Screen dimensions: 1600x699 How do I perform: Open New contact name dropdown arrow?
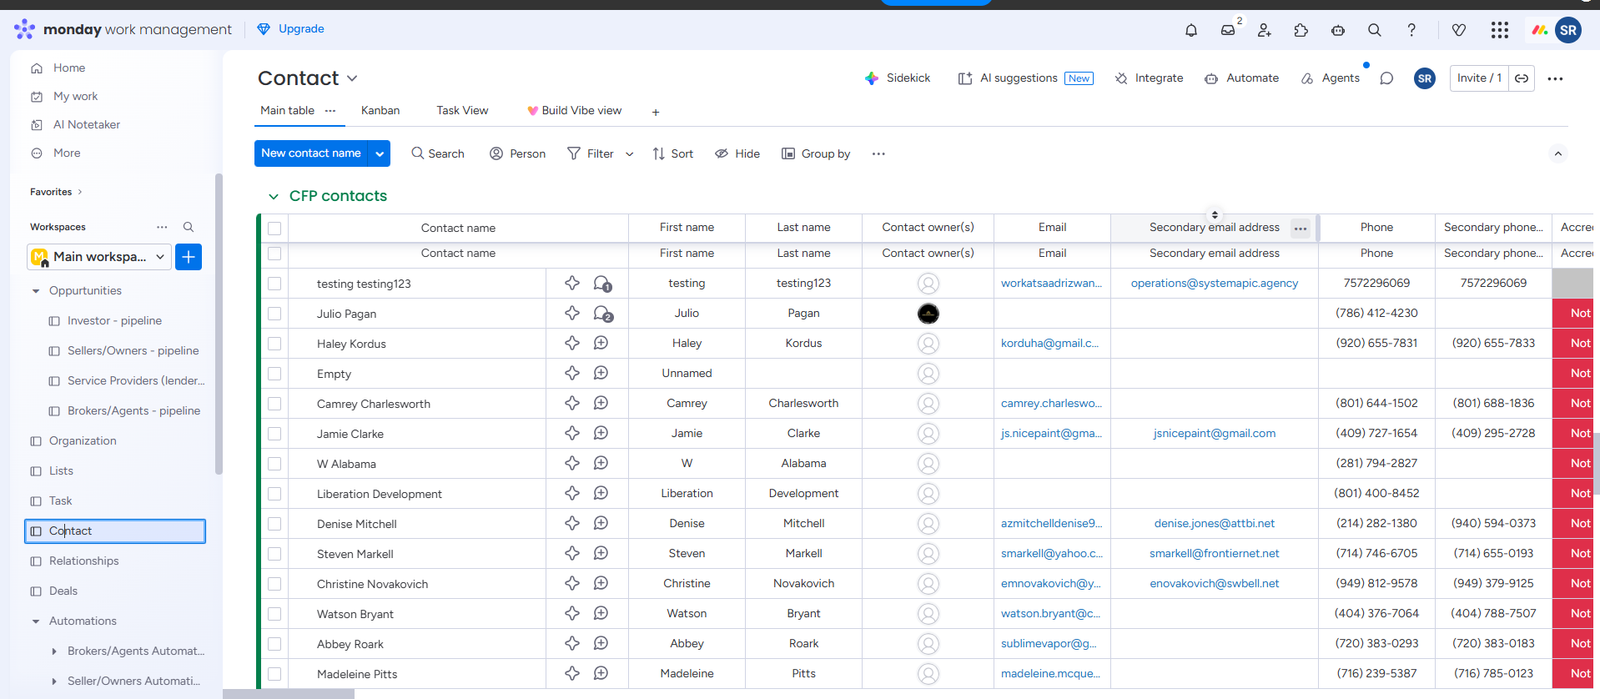pos(380,153)
